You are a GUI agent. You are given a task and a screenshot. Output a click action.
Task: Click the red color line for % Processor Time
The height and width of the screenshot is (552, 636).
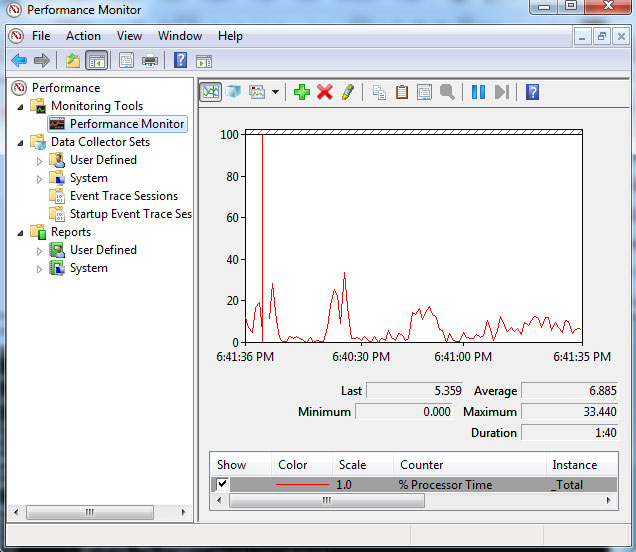(x=300, y=484)
